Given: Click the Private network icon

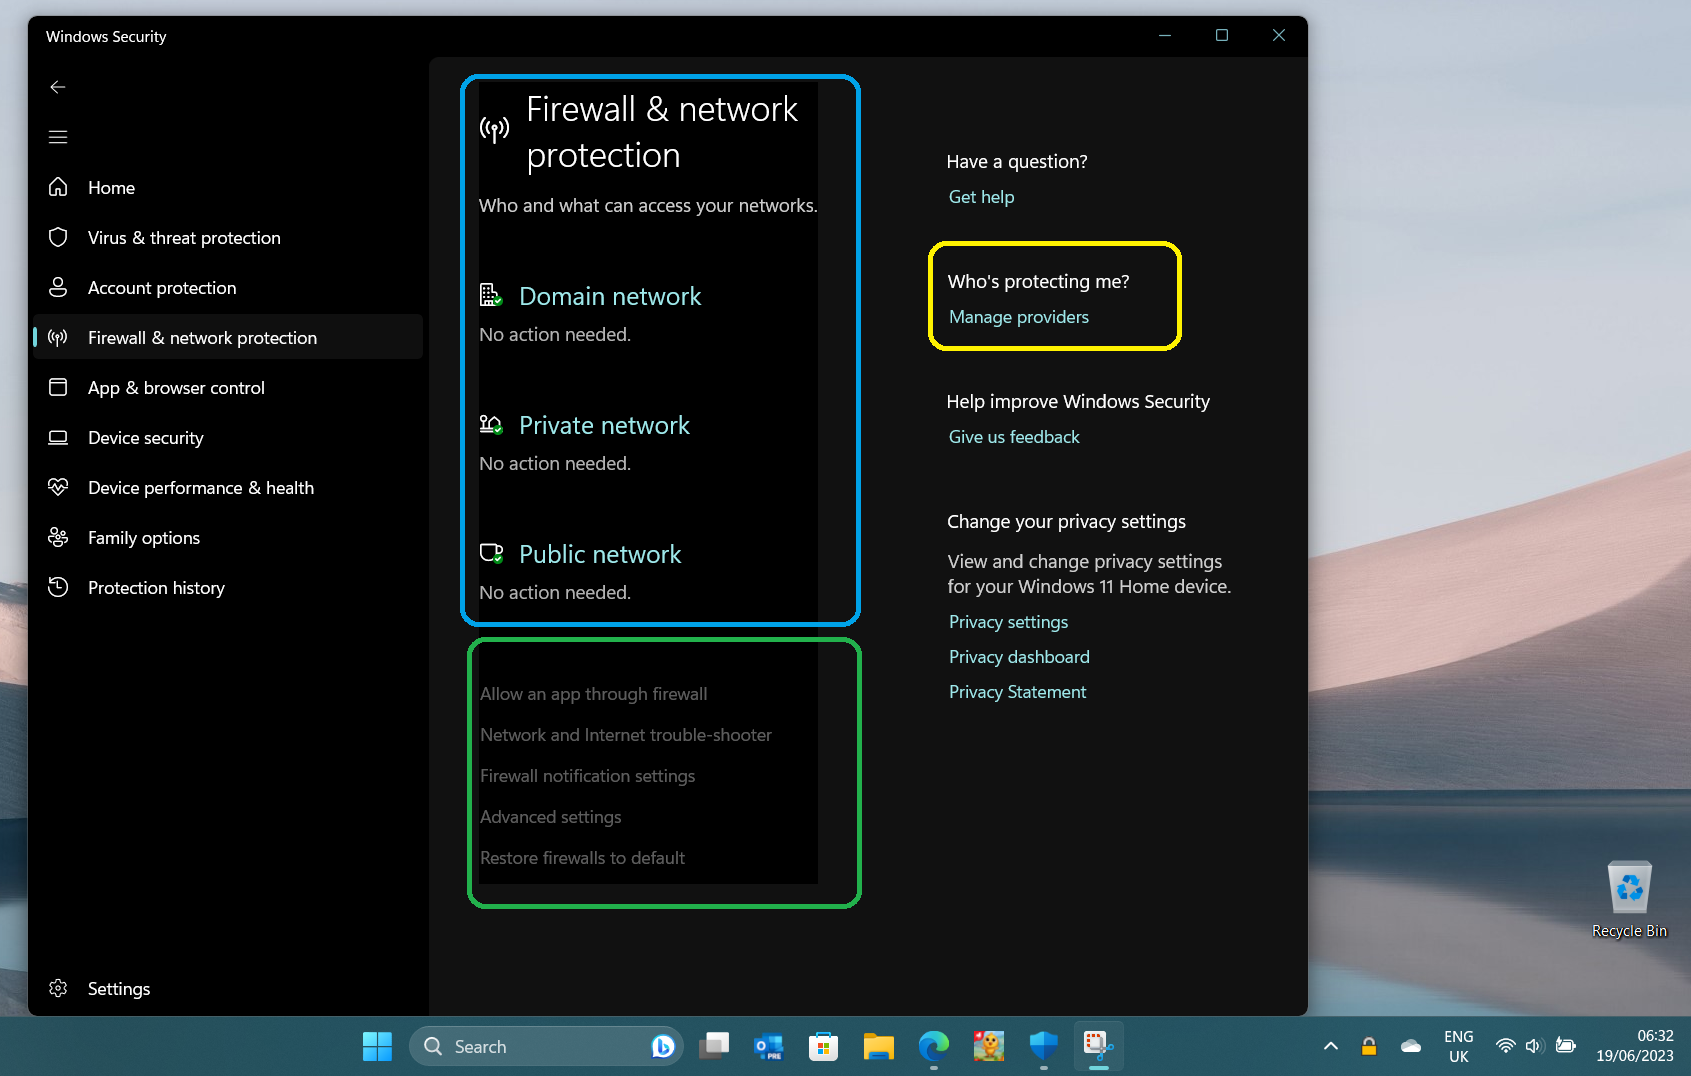Looking at the screenshot, I should [490, 424].
